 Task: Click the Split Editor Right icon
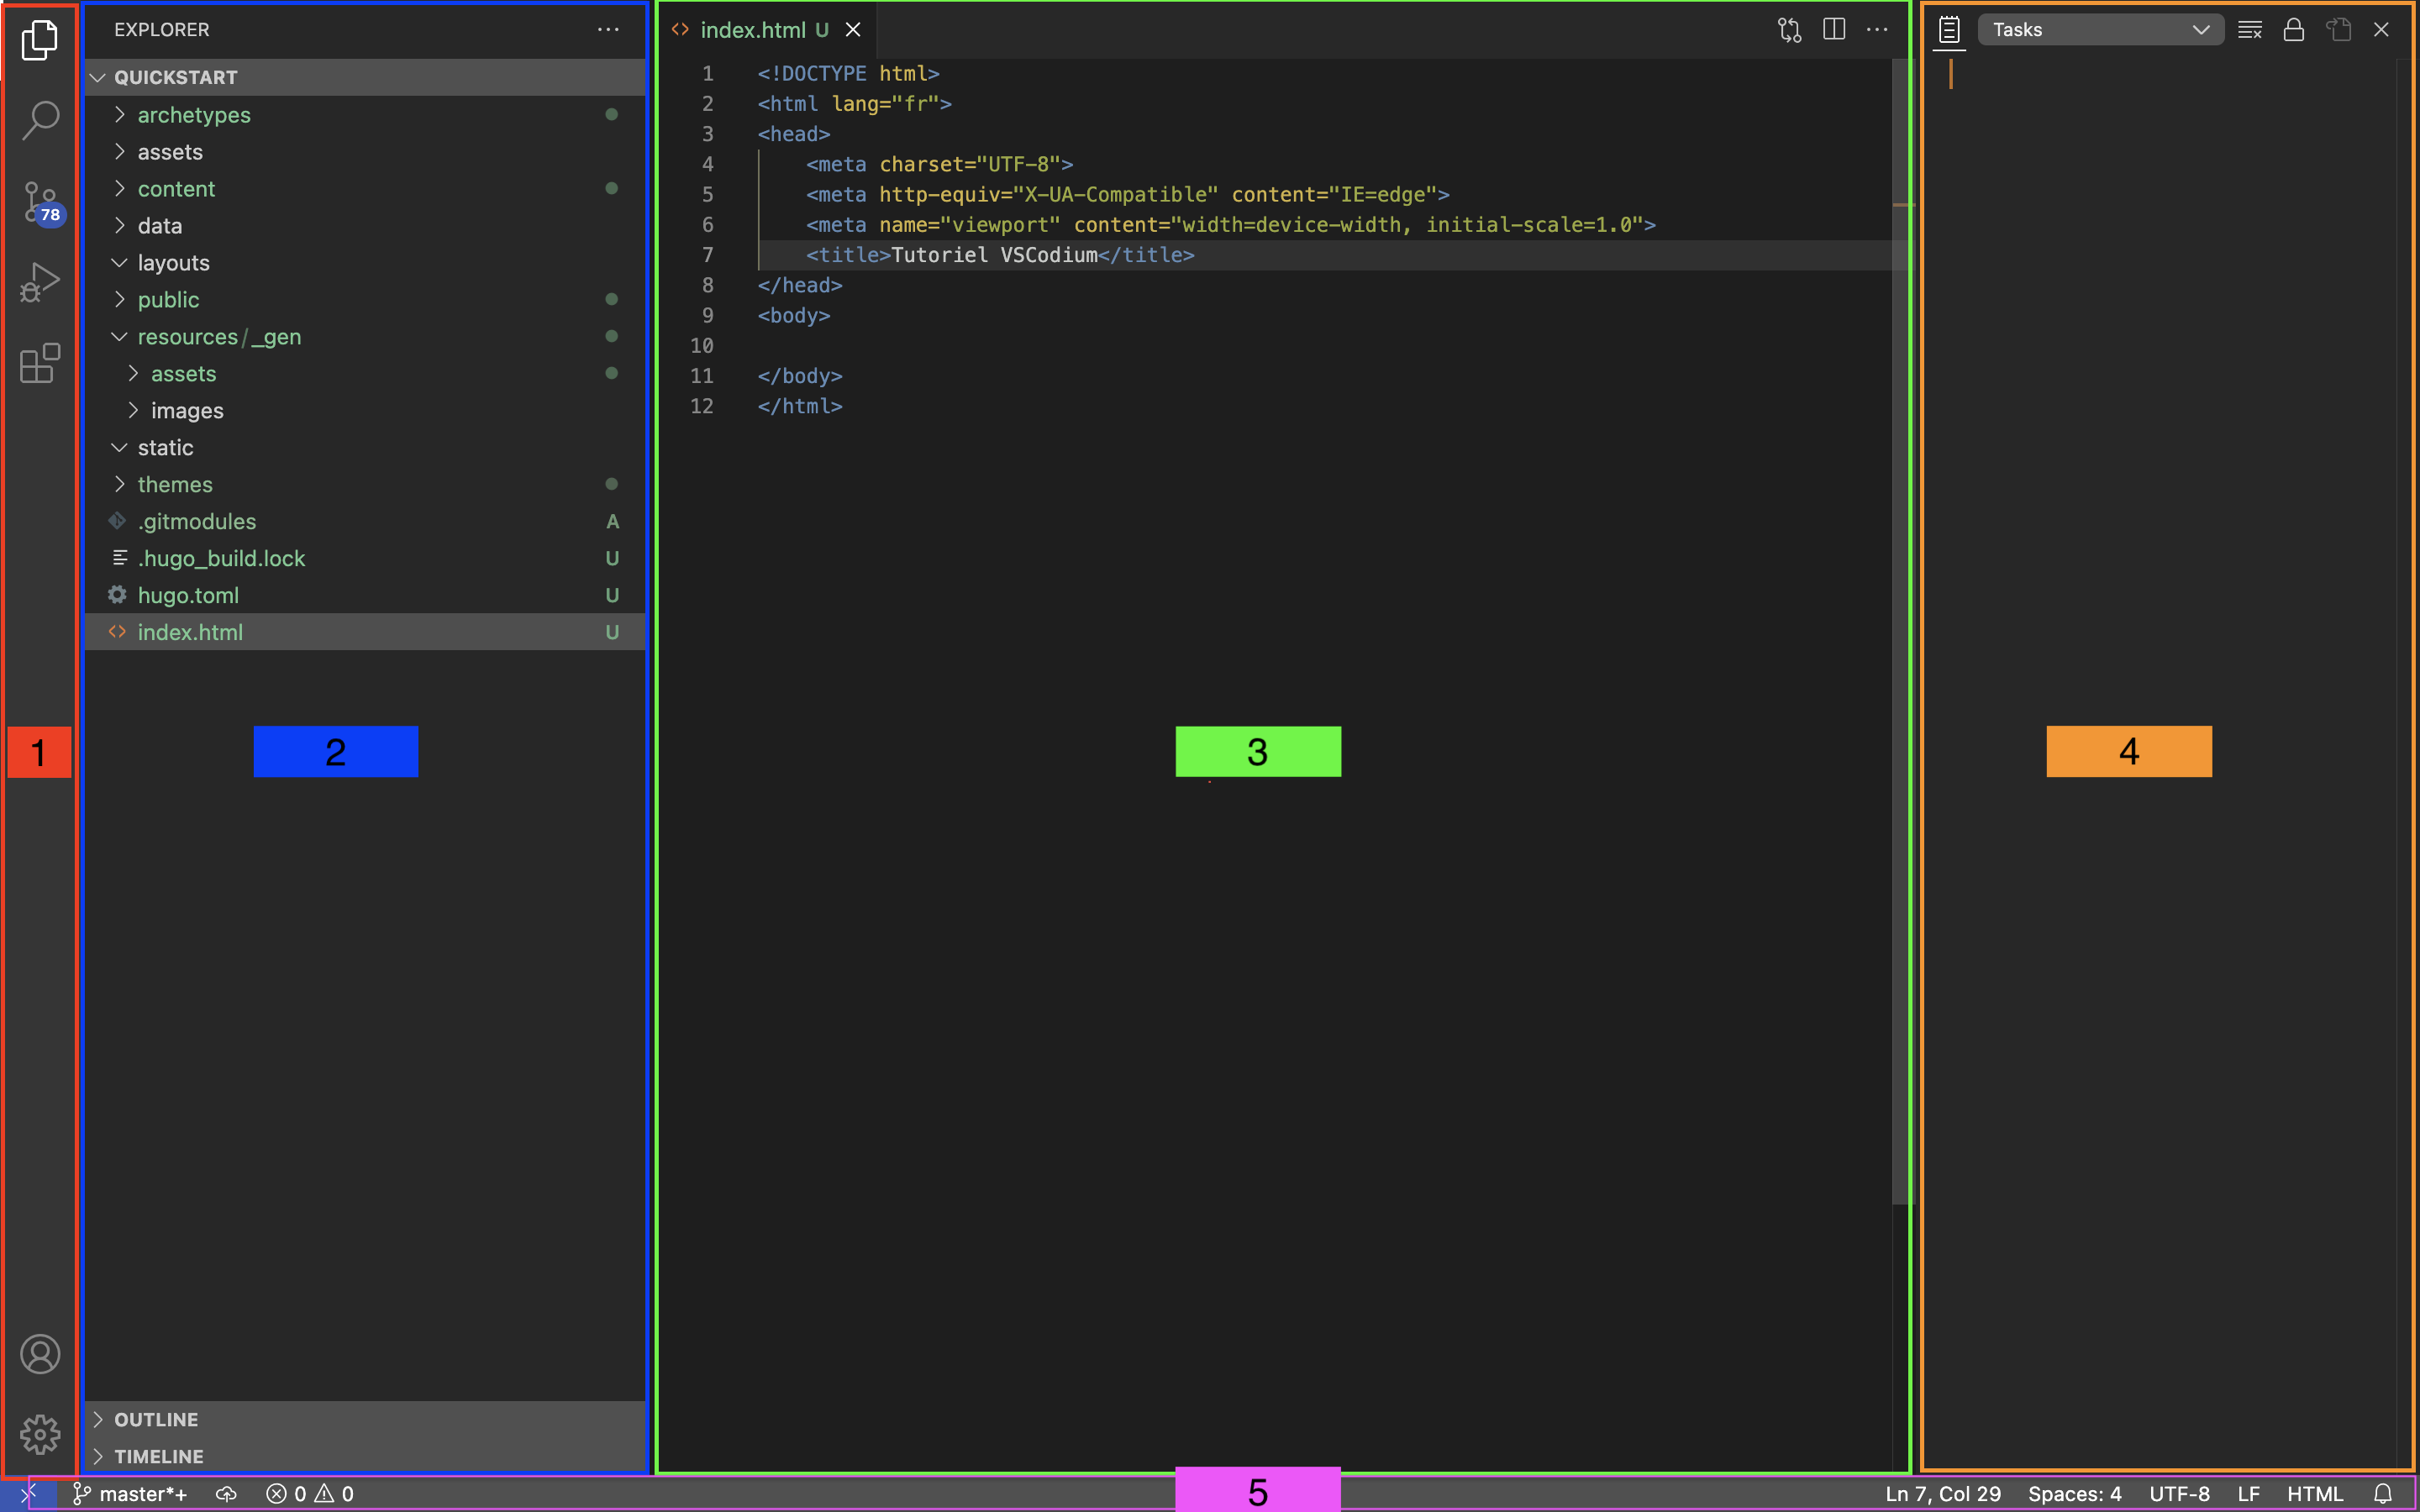tap(1834, 30)
